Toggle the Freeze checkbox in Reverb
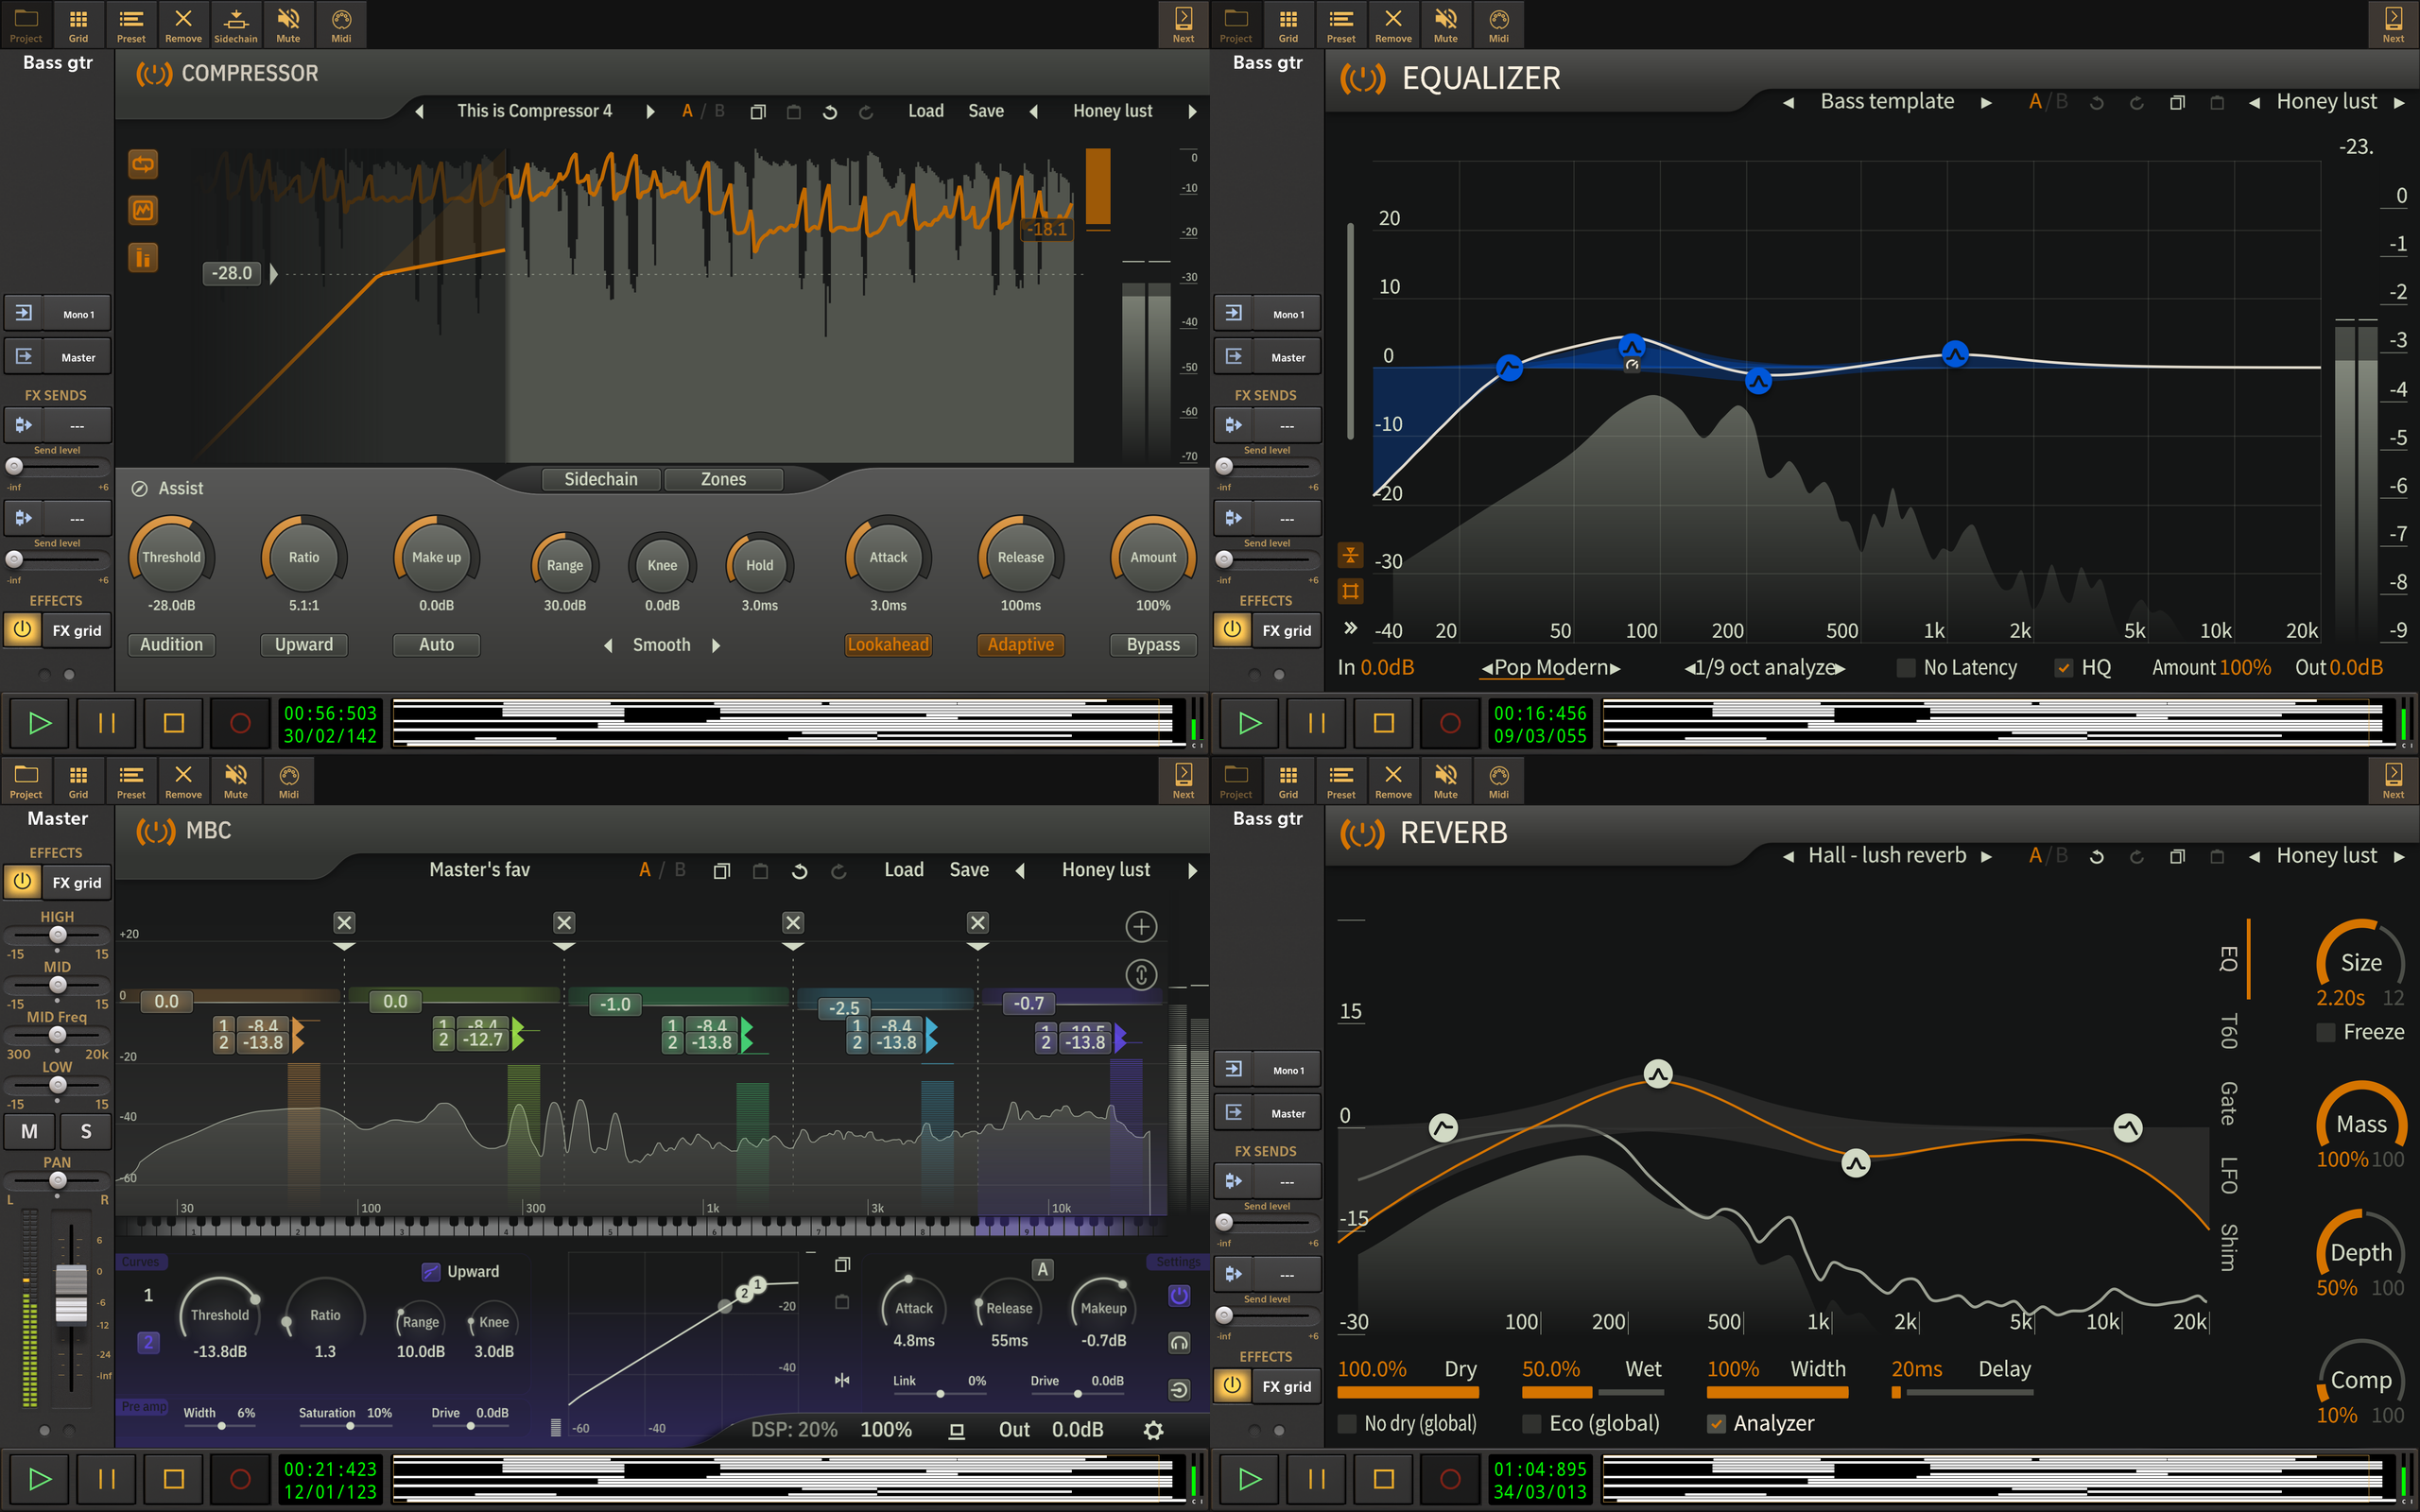The width and height of the screenshot is (2420, 1512). point(2327,1032)
